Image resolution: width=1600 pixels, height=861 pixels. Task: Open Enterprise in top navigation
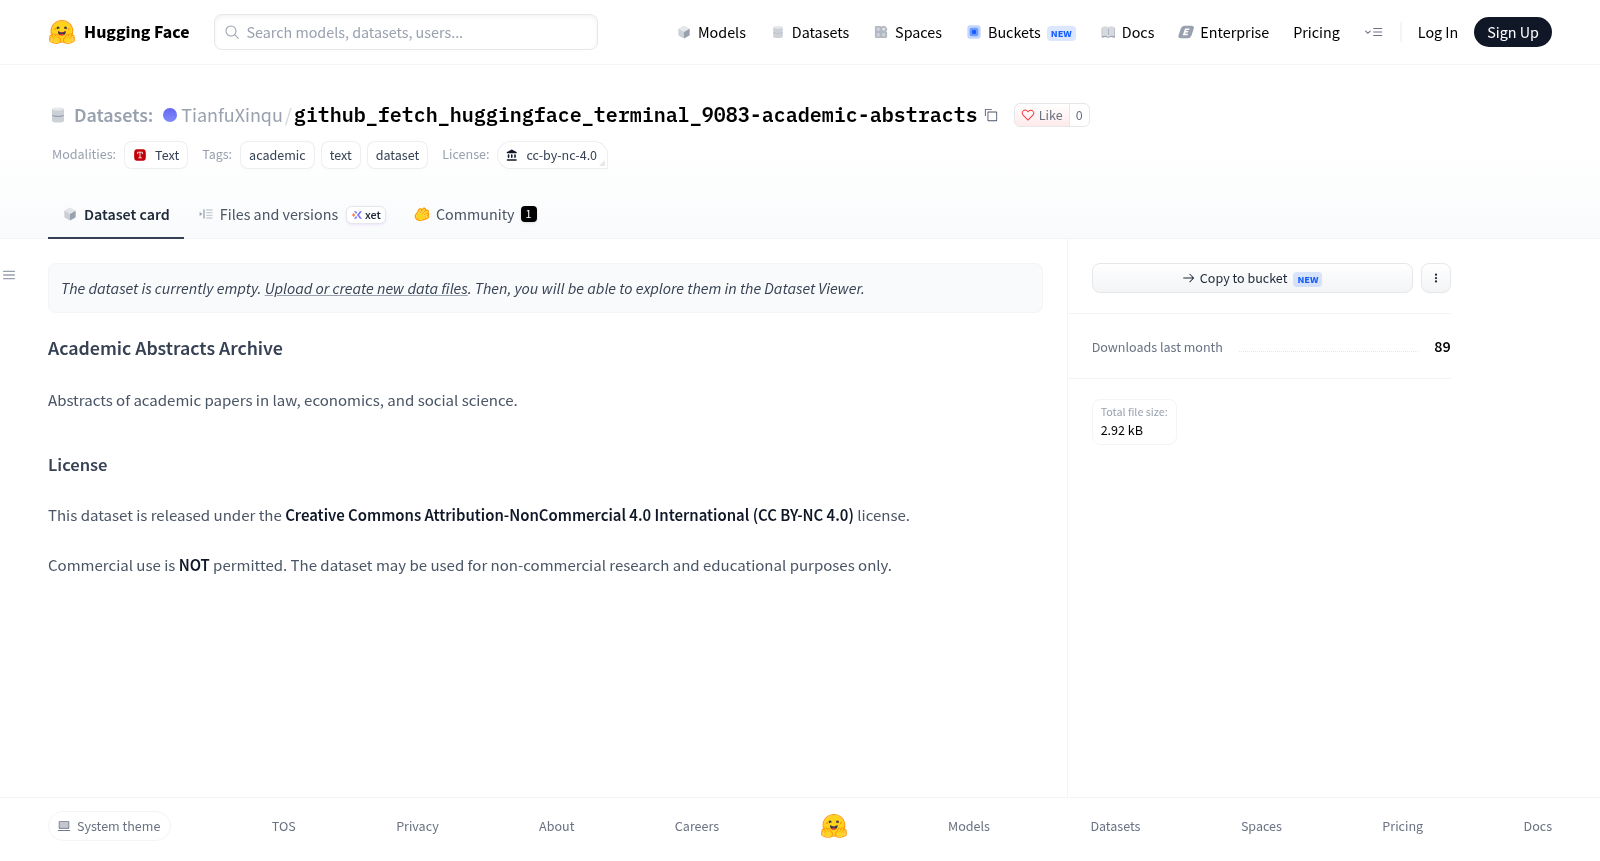click(x=1224, y=32)
